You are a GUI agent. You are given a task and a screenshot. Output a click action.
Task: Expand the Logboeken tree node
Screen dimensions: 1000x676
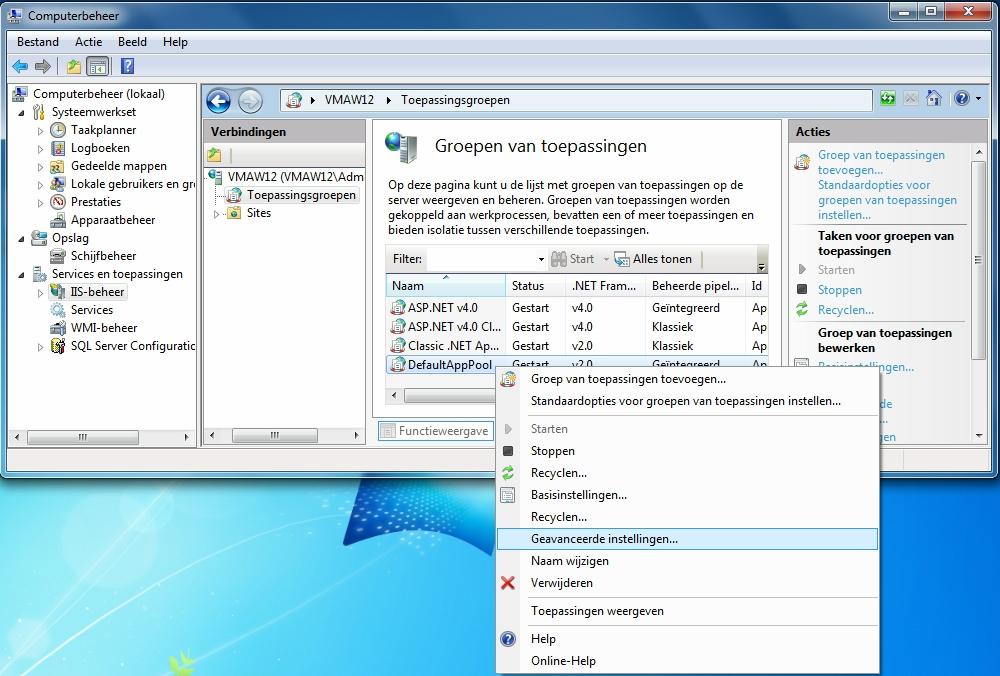tap(40, 149)
